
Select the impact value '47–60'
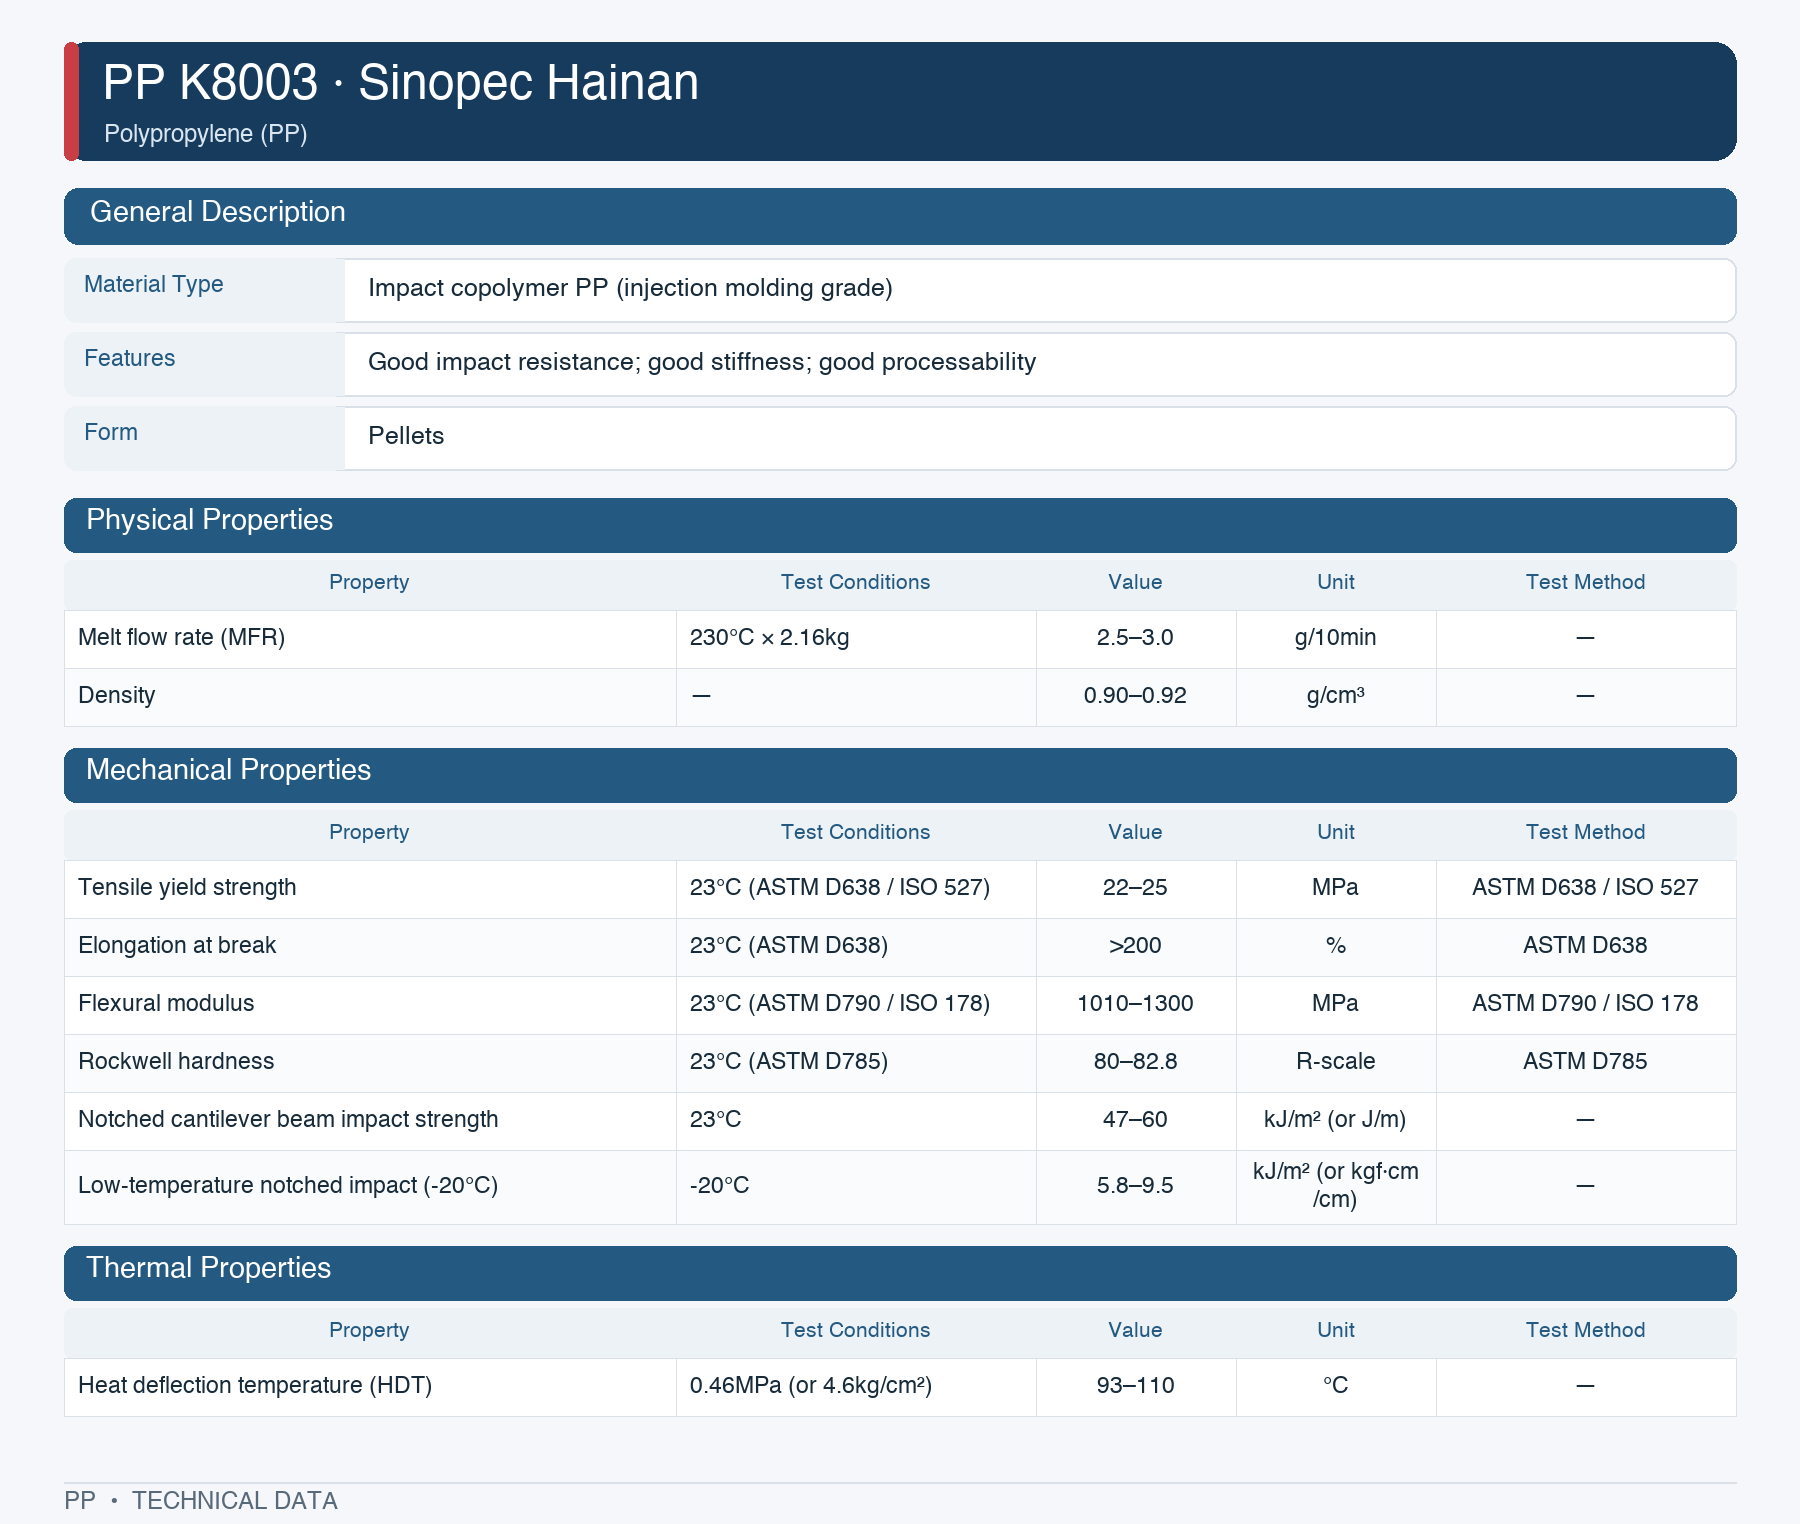pos(1135,1119)
